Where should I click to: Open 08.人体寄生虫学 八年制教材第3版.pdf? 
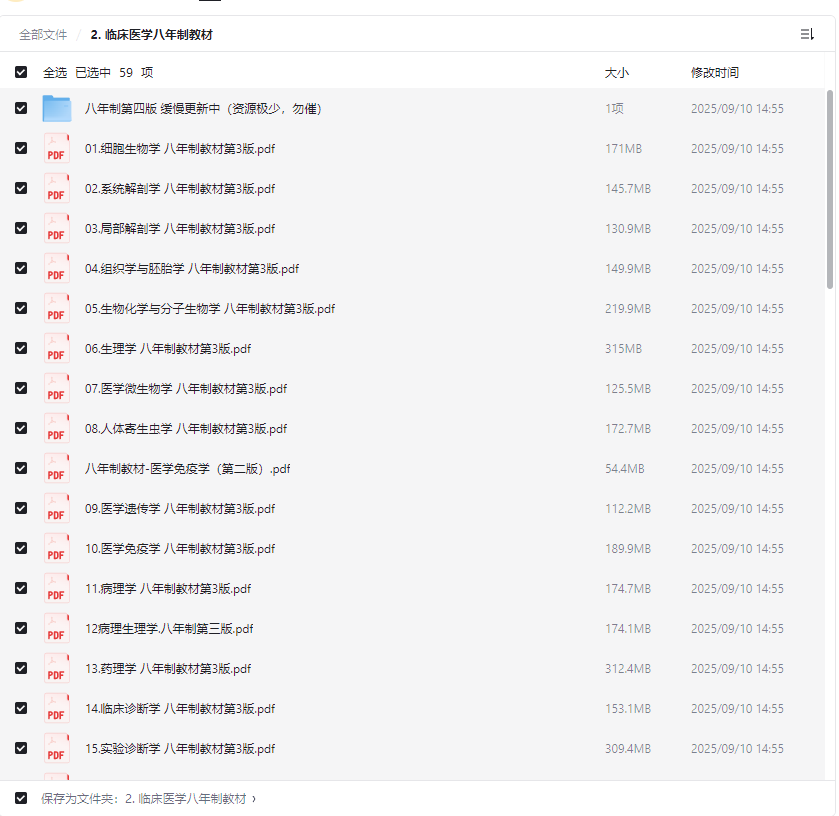(186, 429)
